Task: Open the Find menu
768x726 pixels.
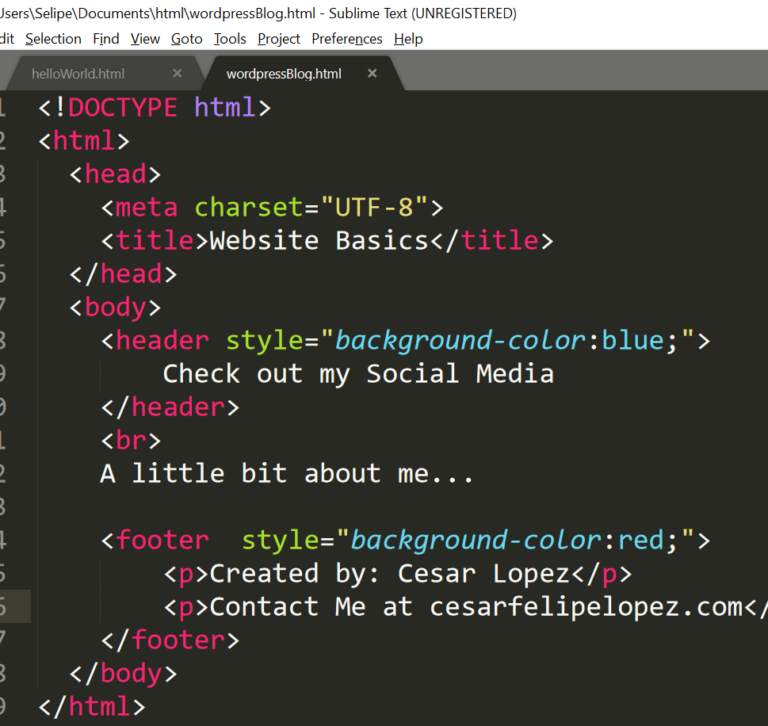Action: click(x=105, y=39)
